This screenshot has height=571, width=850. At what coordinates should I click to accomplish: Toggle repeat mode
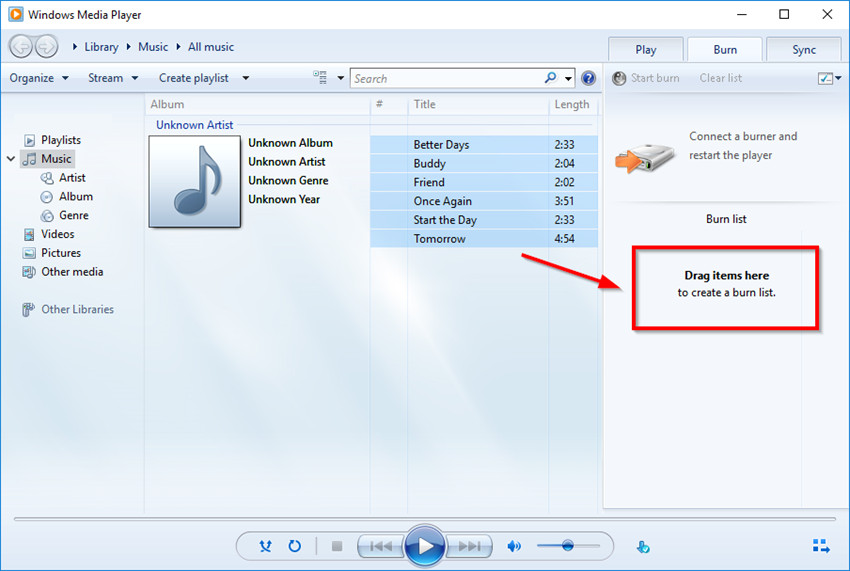(x=295, y=546)
